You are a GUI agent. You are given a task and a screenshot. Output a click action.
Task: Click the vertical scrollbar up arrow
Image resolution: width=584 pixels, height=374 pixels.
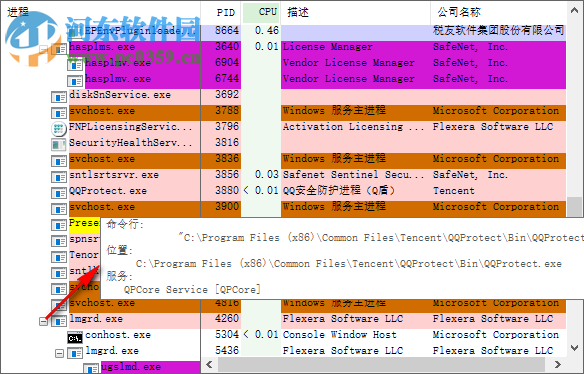click(x=574, y=11)
